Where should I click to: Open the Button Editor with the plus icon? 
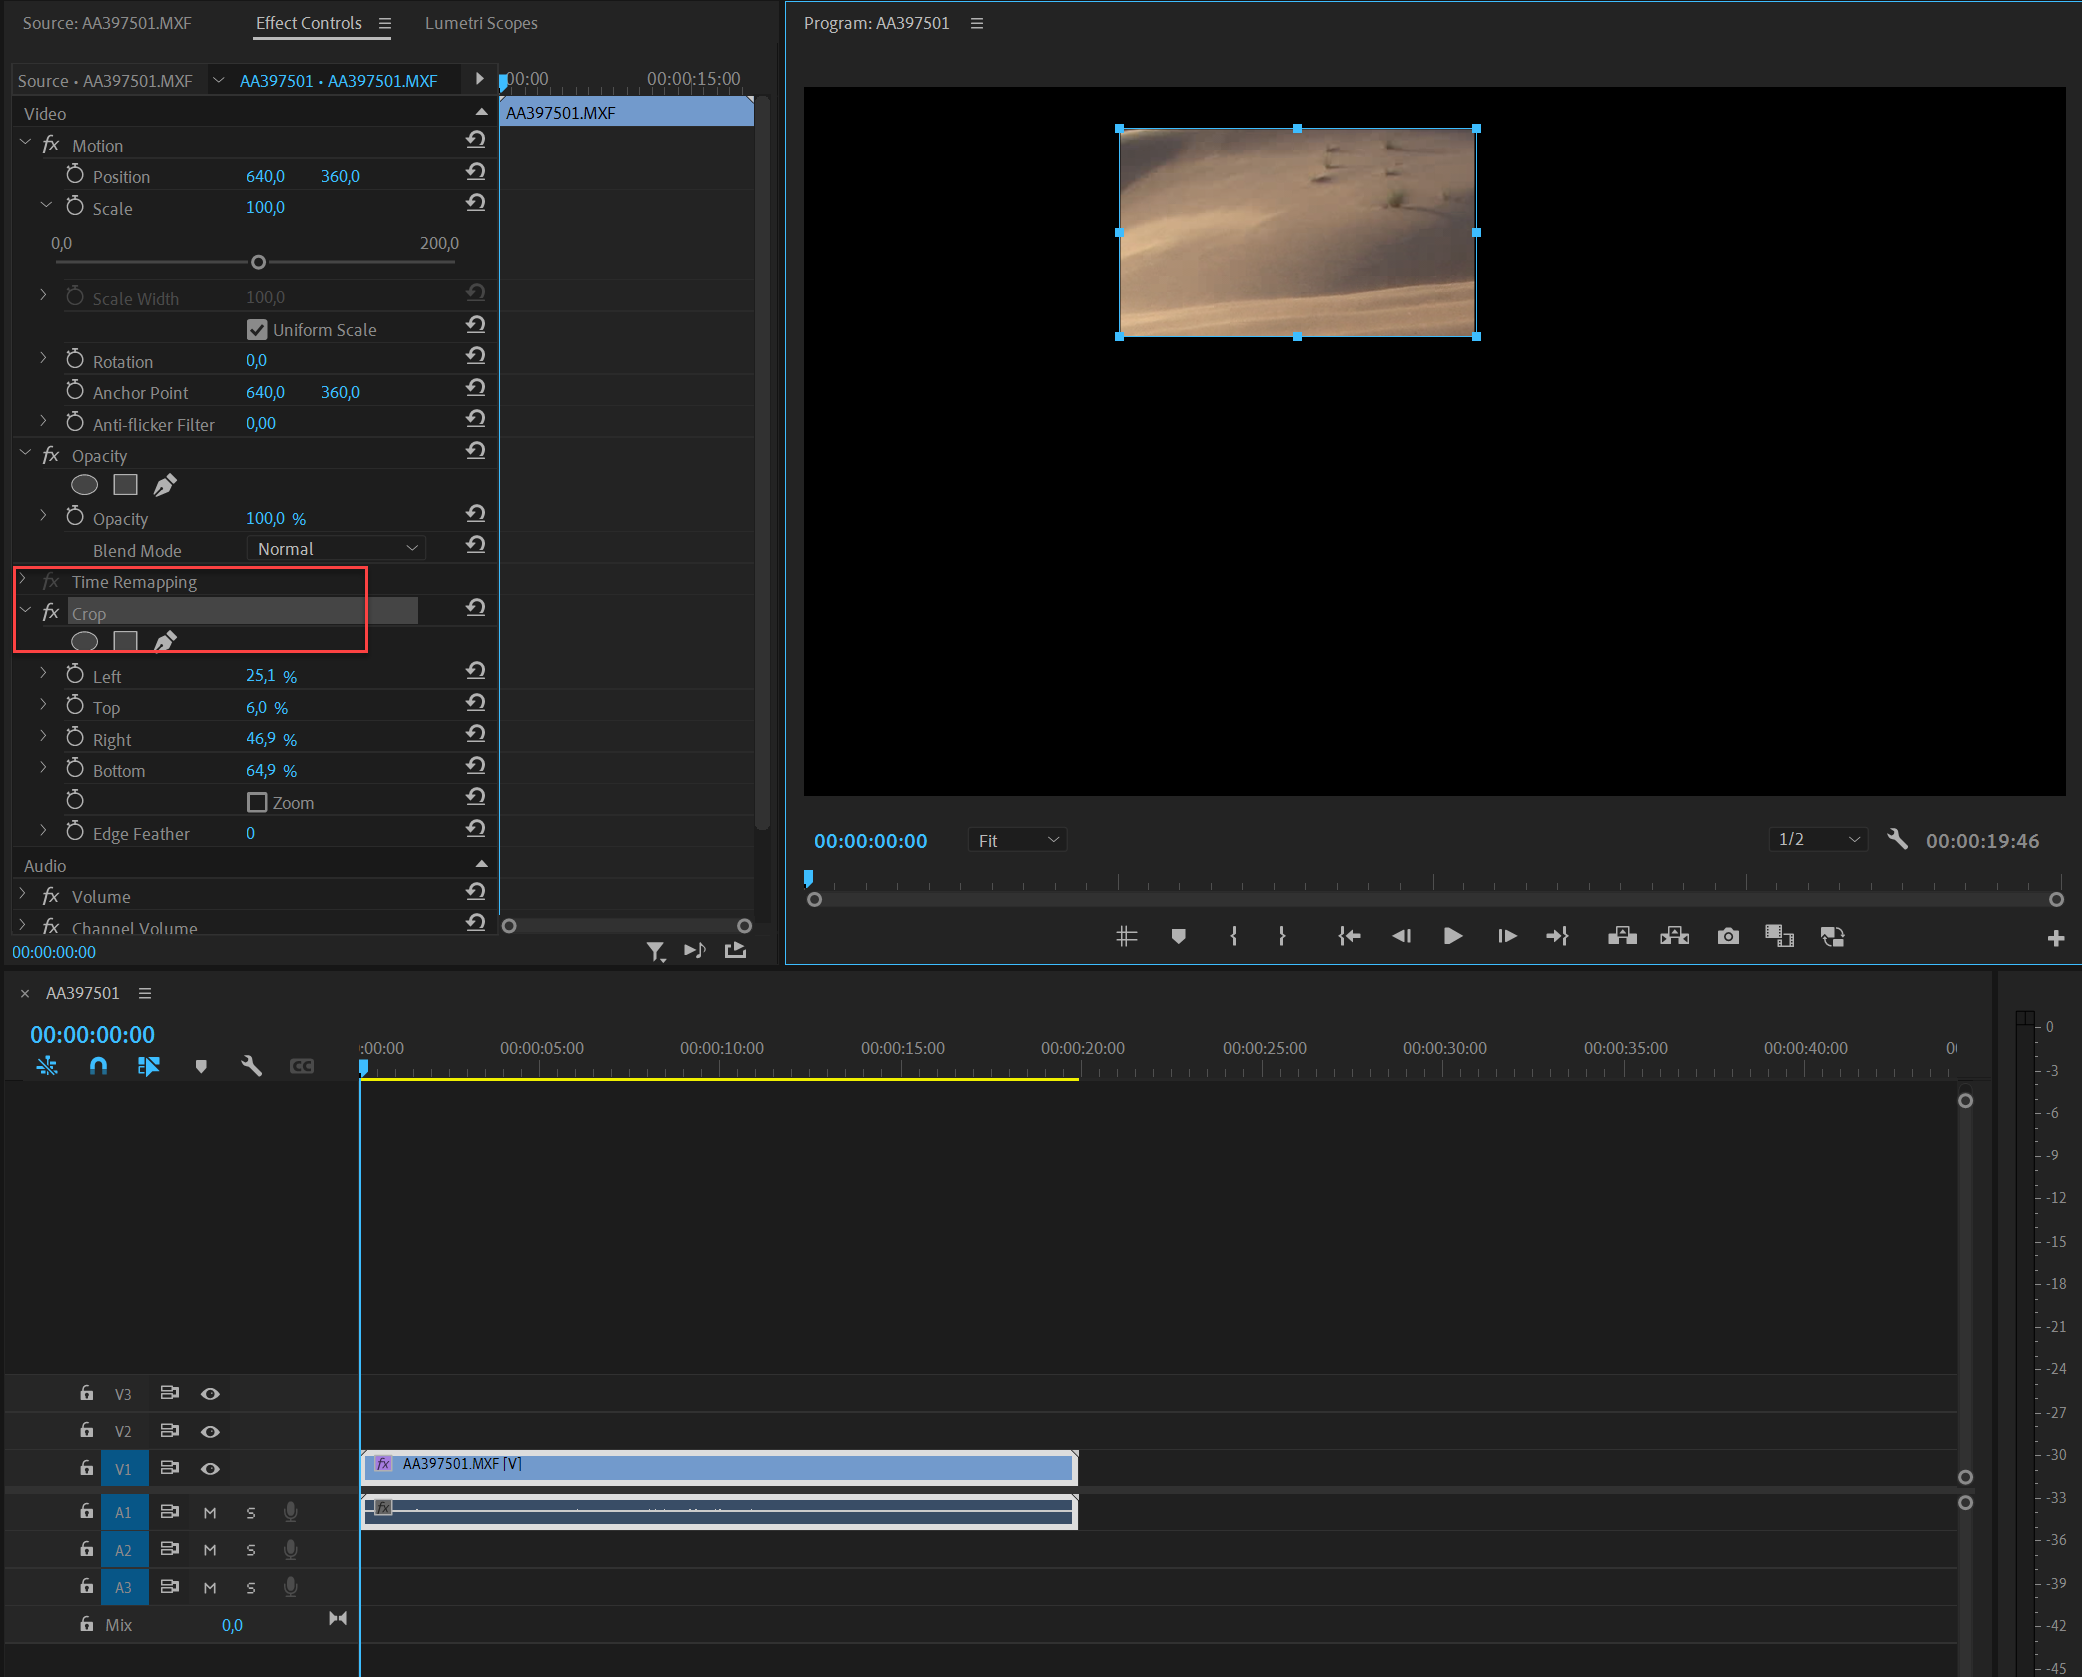(x=2056, y=938)
